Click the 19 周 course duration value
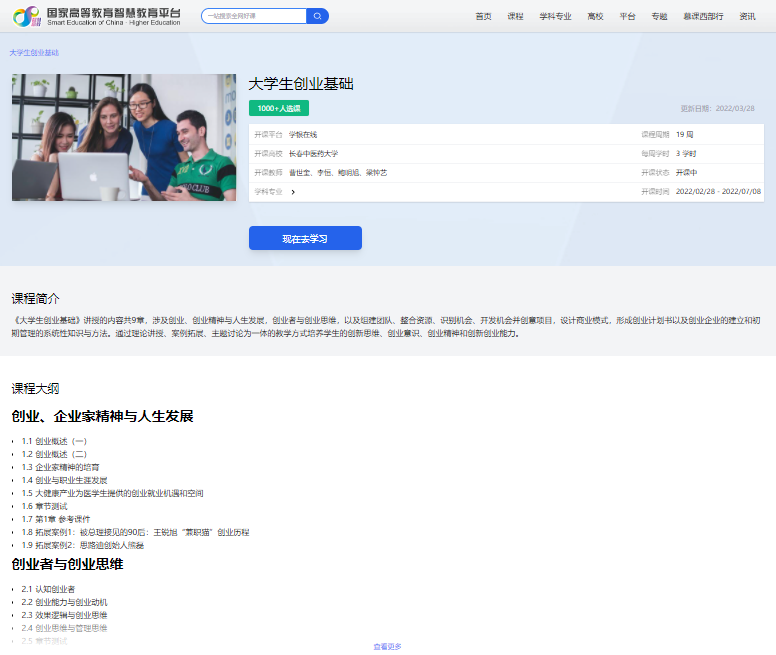 pos(684,135)
